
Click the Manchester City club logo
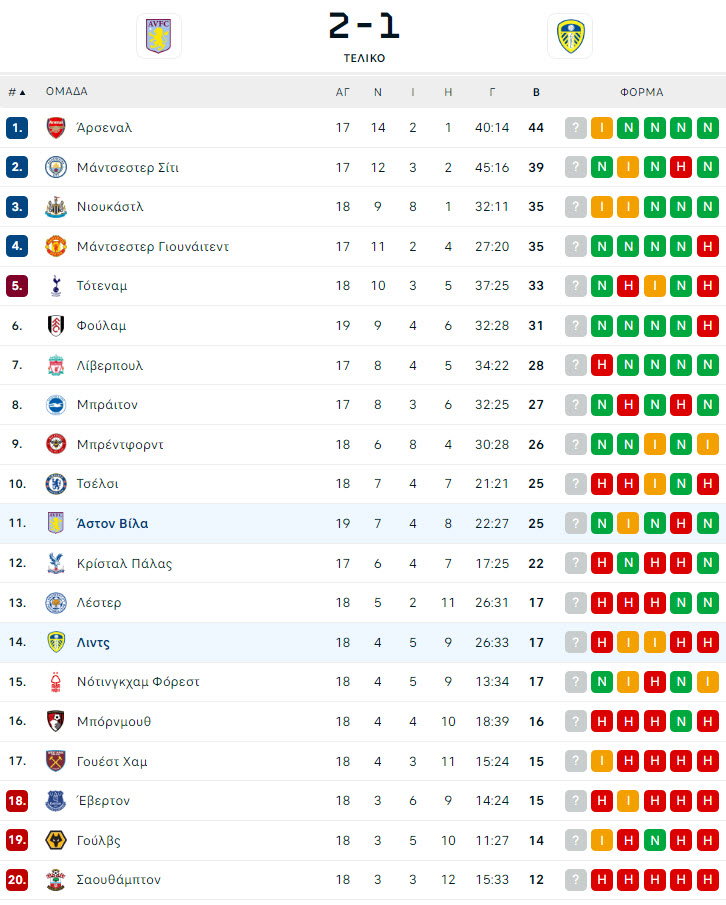click(x=56, y=167)
